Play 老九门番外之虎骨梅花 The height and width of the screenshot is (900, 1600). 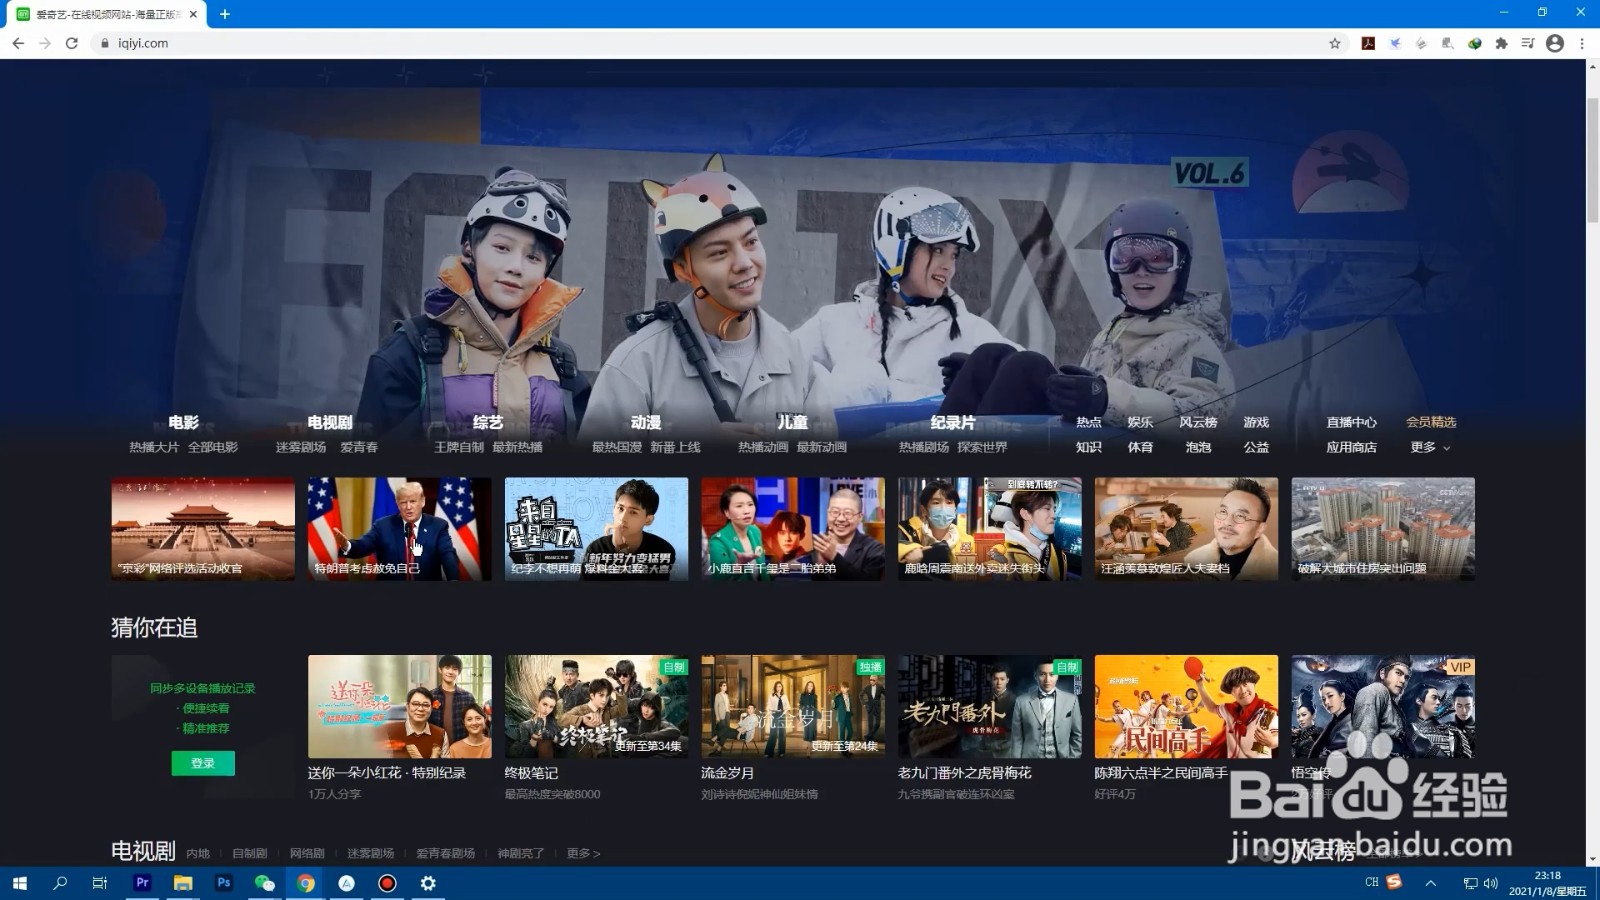(x=990, y=706)
